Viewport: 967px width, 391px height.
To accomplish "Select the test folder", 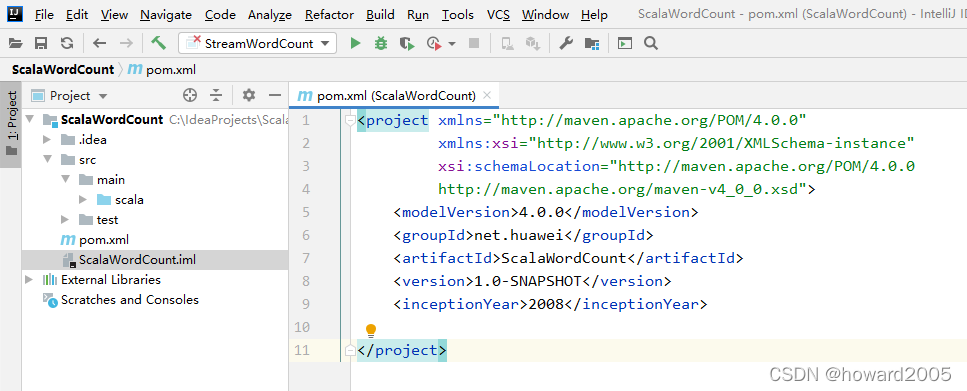I will [99, 220].
